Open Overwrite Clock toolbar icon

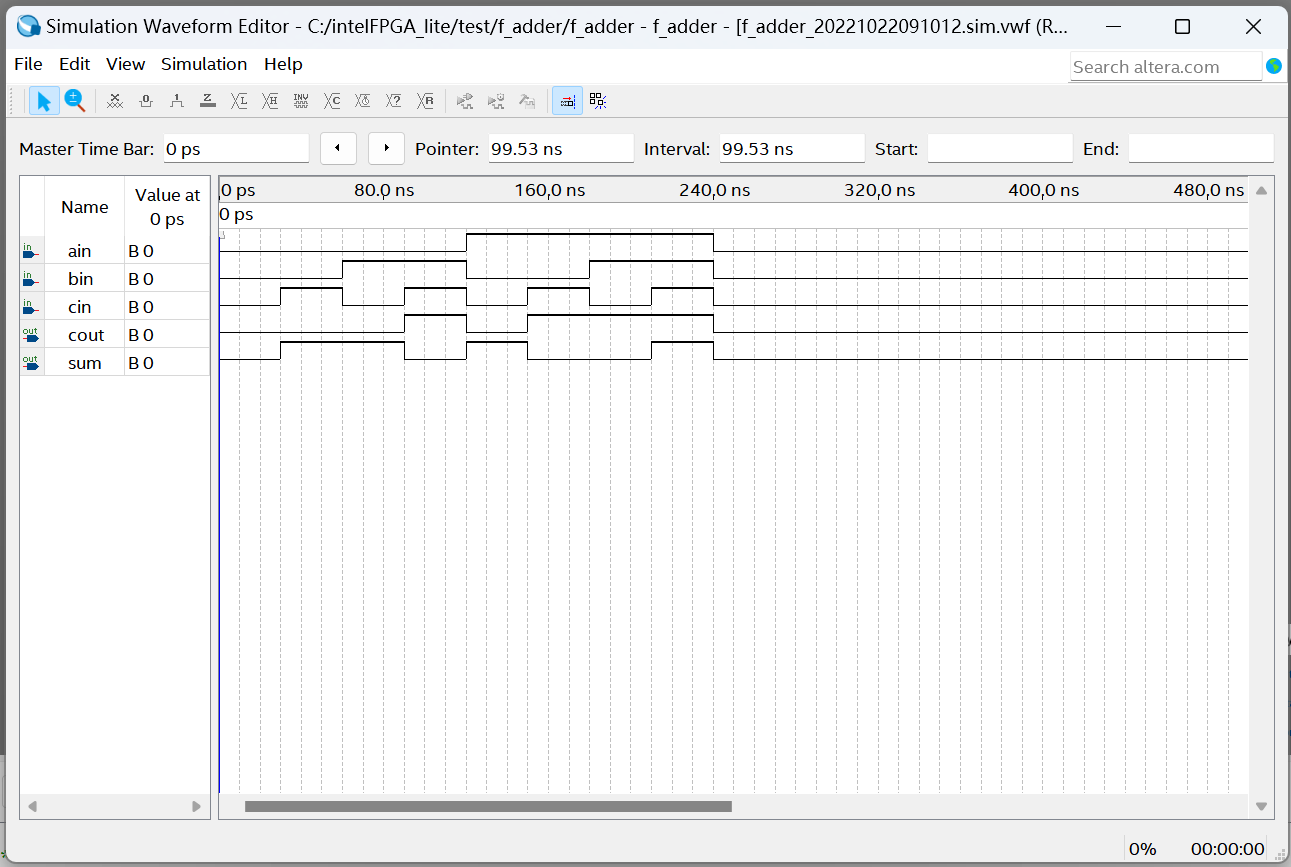pyautogui.click(x=363, y=101)
